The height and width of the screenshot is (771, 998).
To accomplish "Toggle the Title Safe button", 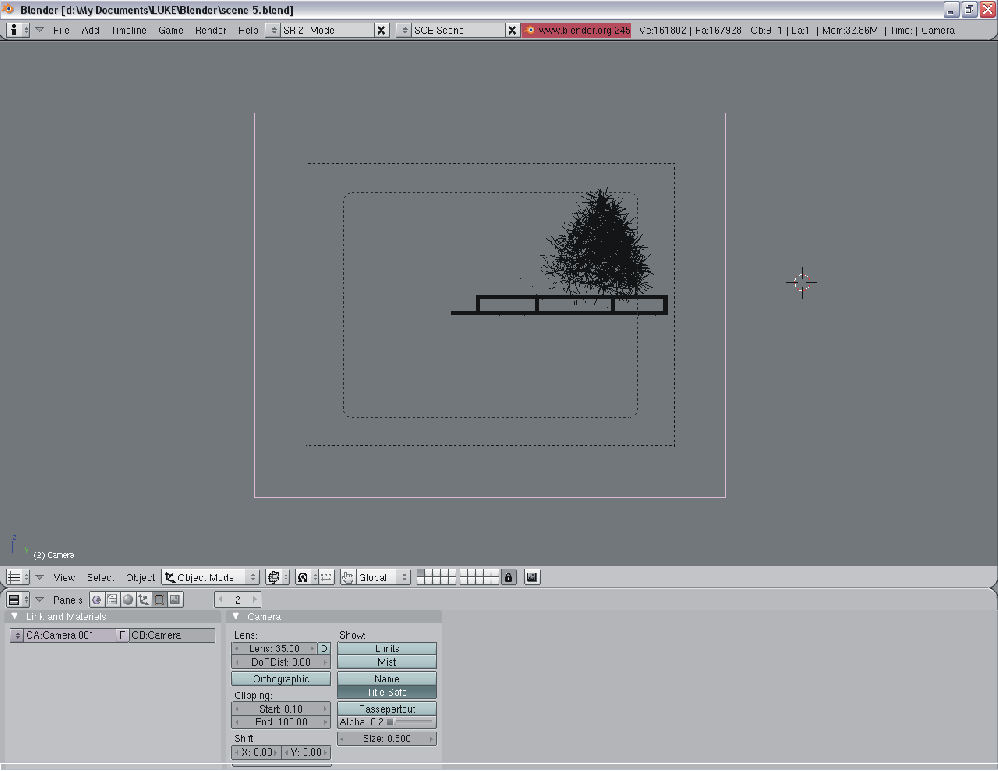I will (x=387, y=692).
